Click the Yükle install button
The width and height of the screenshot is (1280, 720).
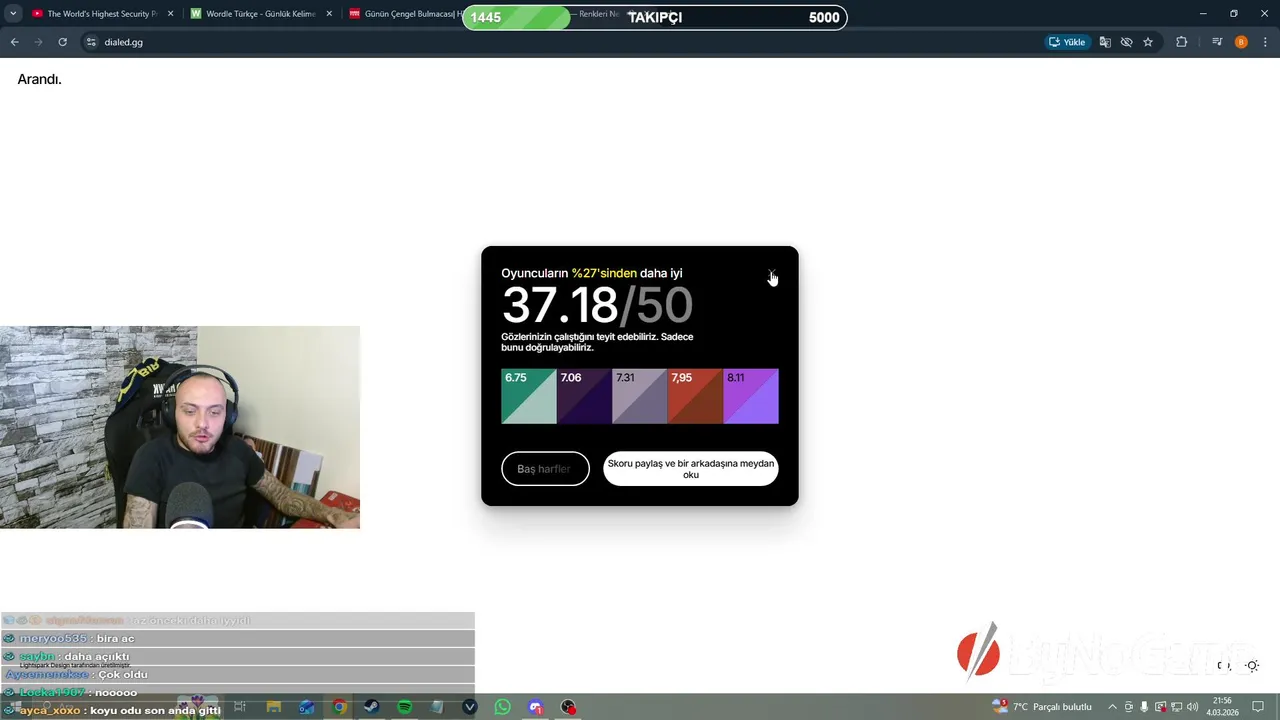tap(1067, 42)
